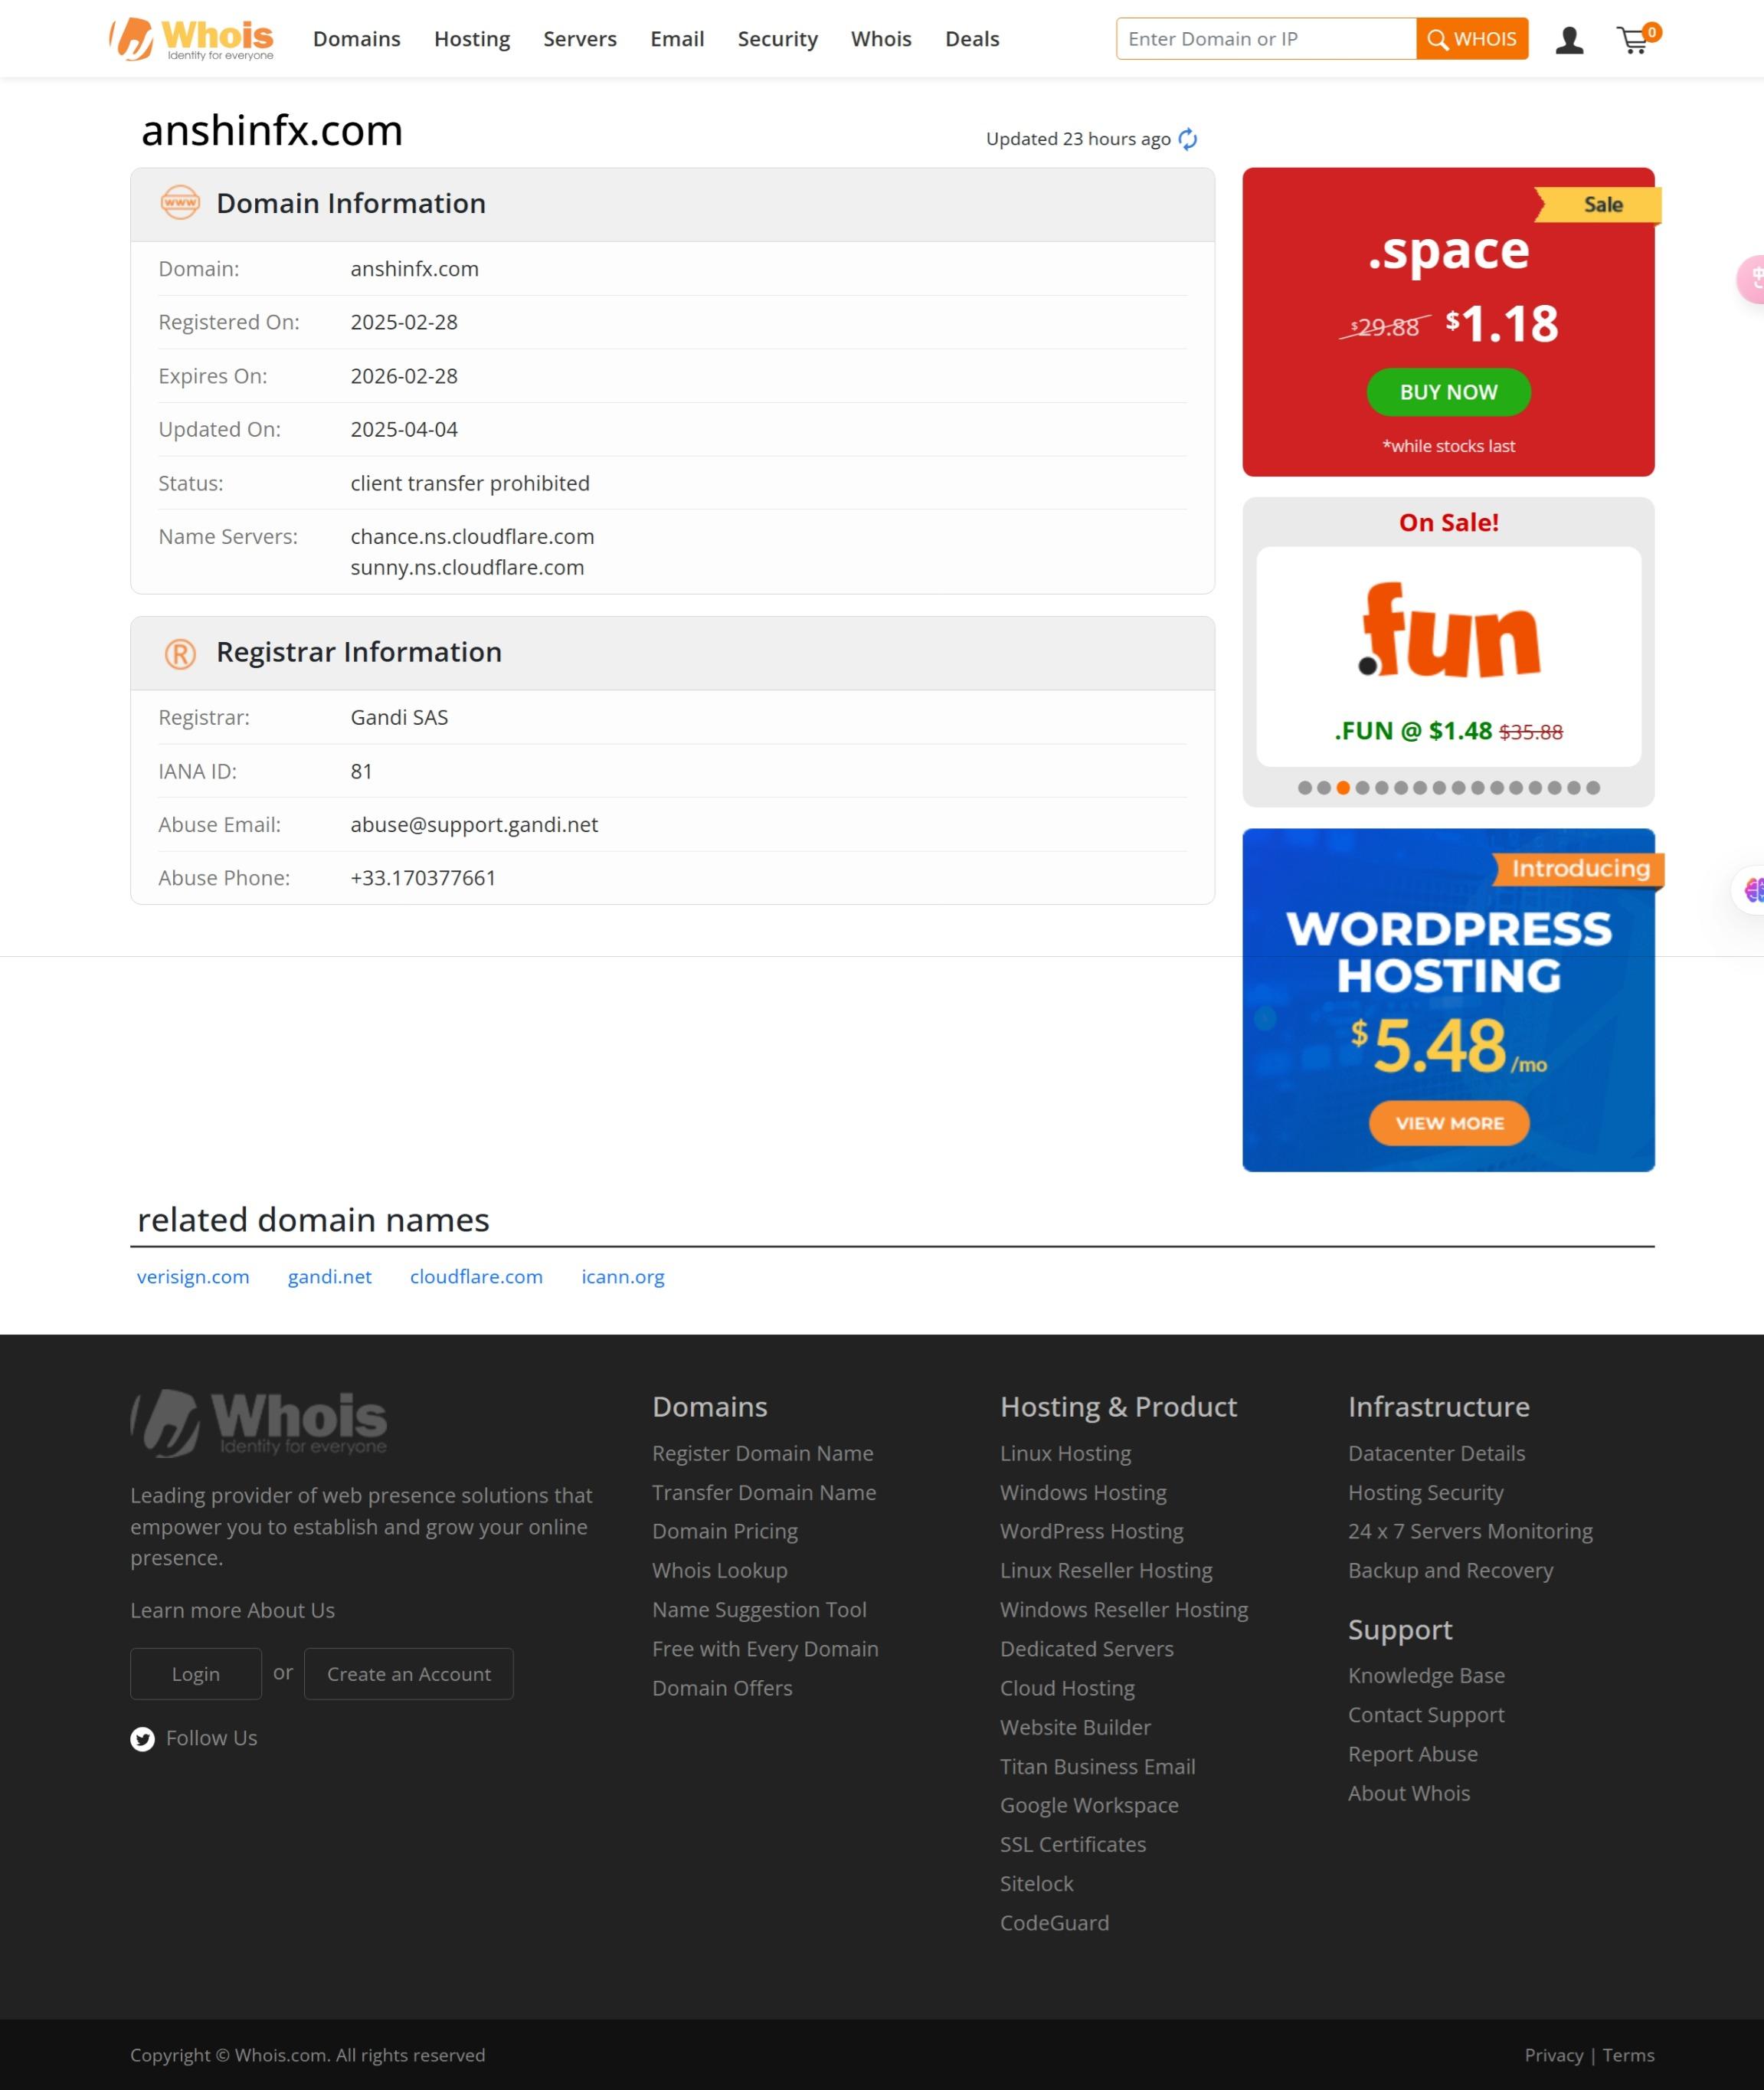Click Learn more About Us link
1764x2090 pixels.
tap(232, 1610)
